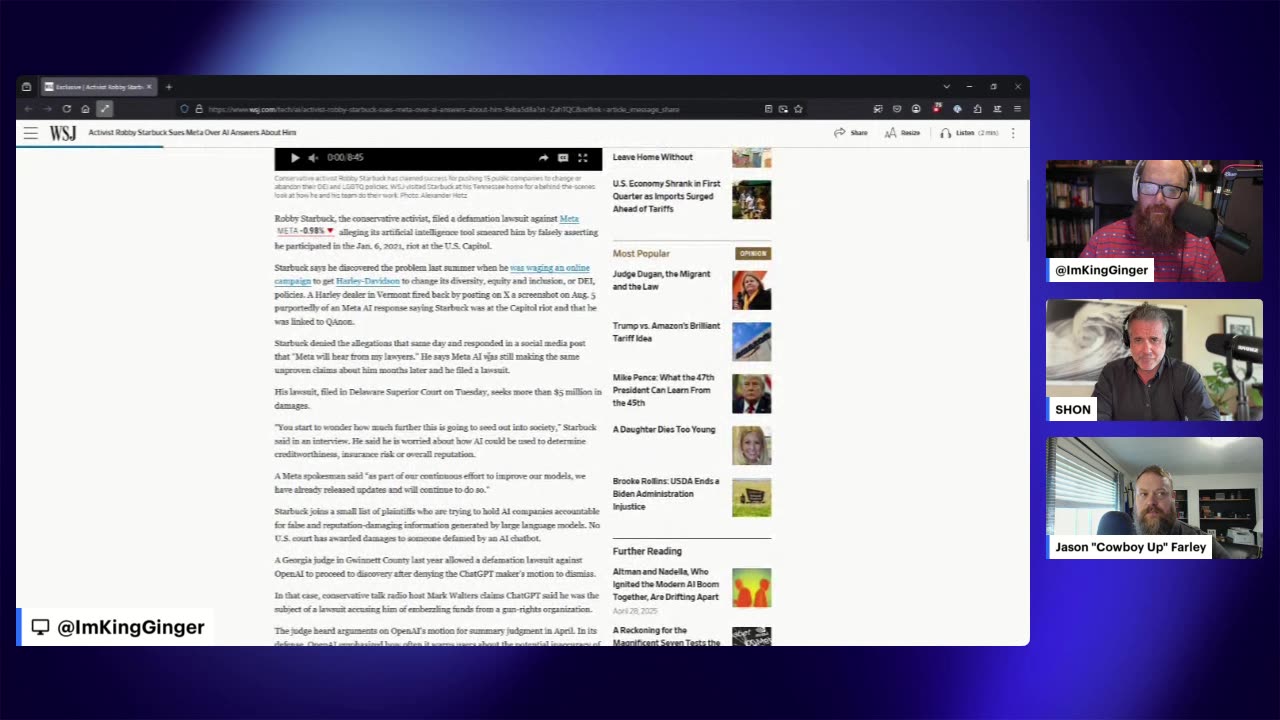Select Jason "Cowboy Up" Farley webcam feed
The image size is (1280, 720).
pyautogui.click(x=1154, y=498)
